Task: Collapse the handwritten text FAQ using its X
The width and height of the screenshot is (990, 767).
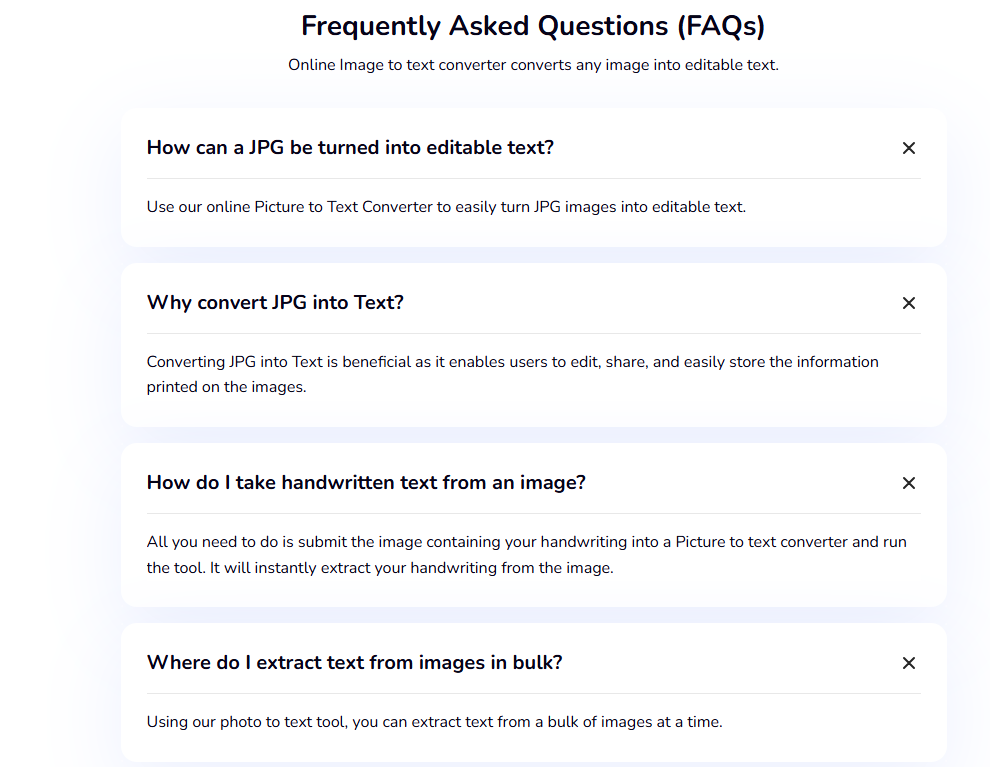Action: tap(909, 483)
